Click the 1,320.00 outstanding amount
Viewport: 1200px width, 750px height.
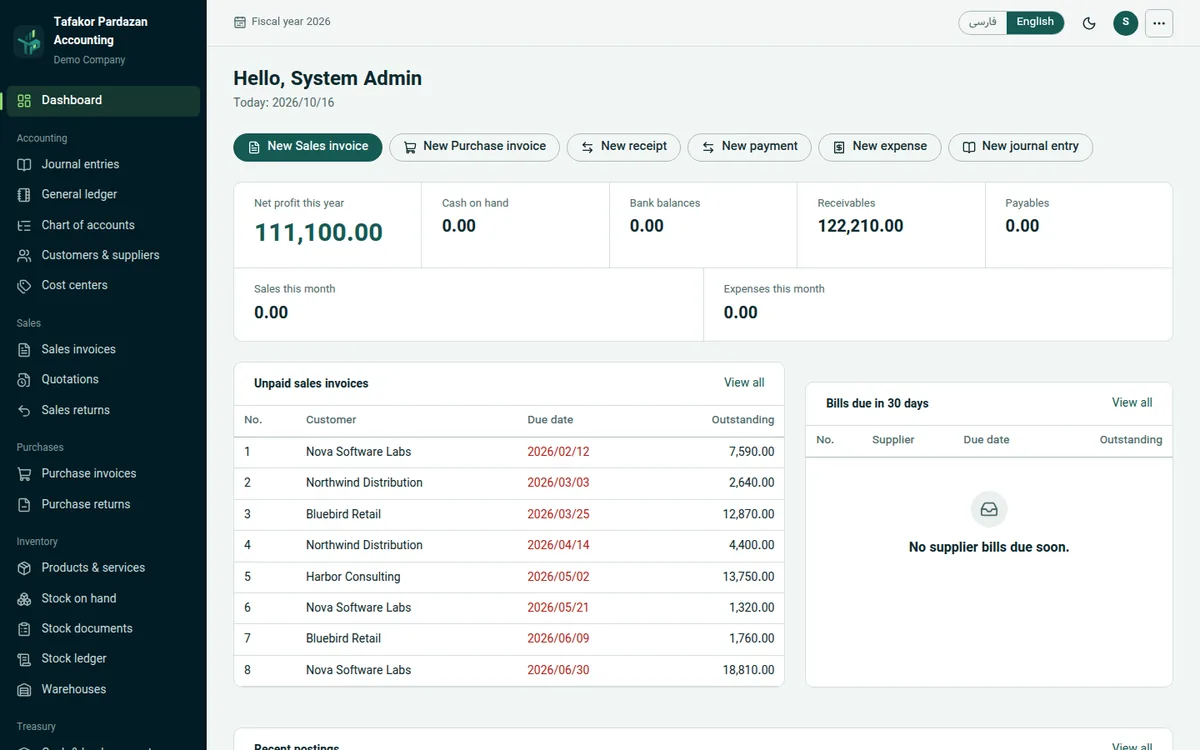(x=752, y=608)
